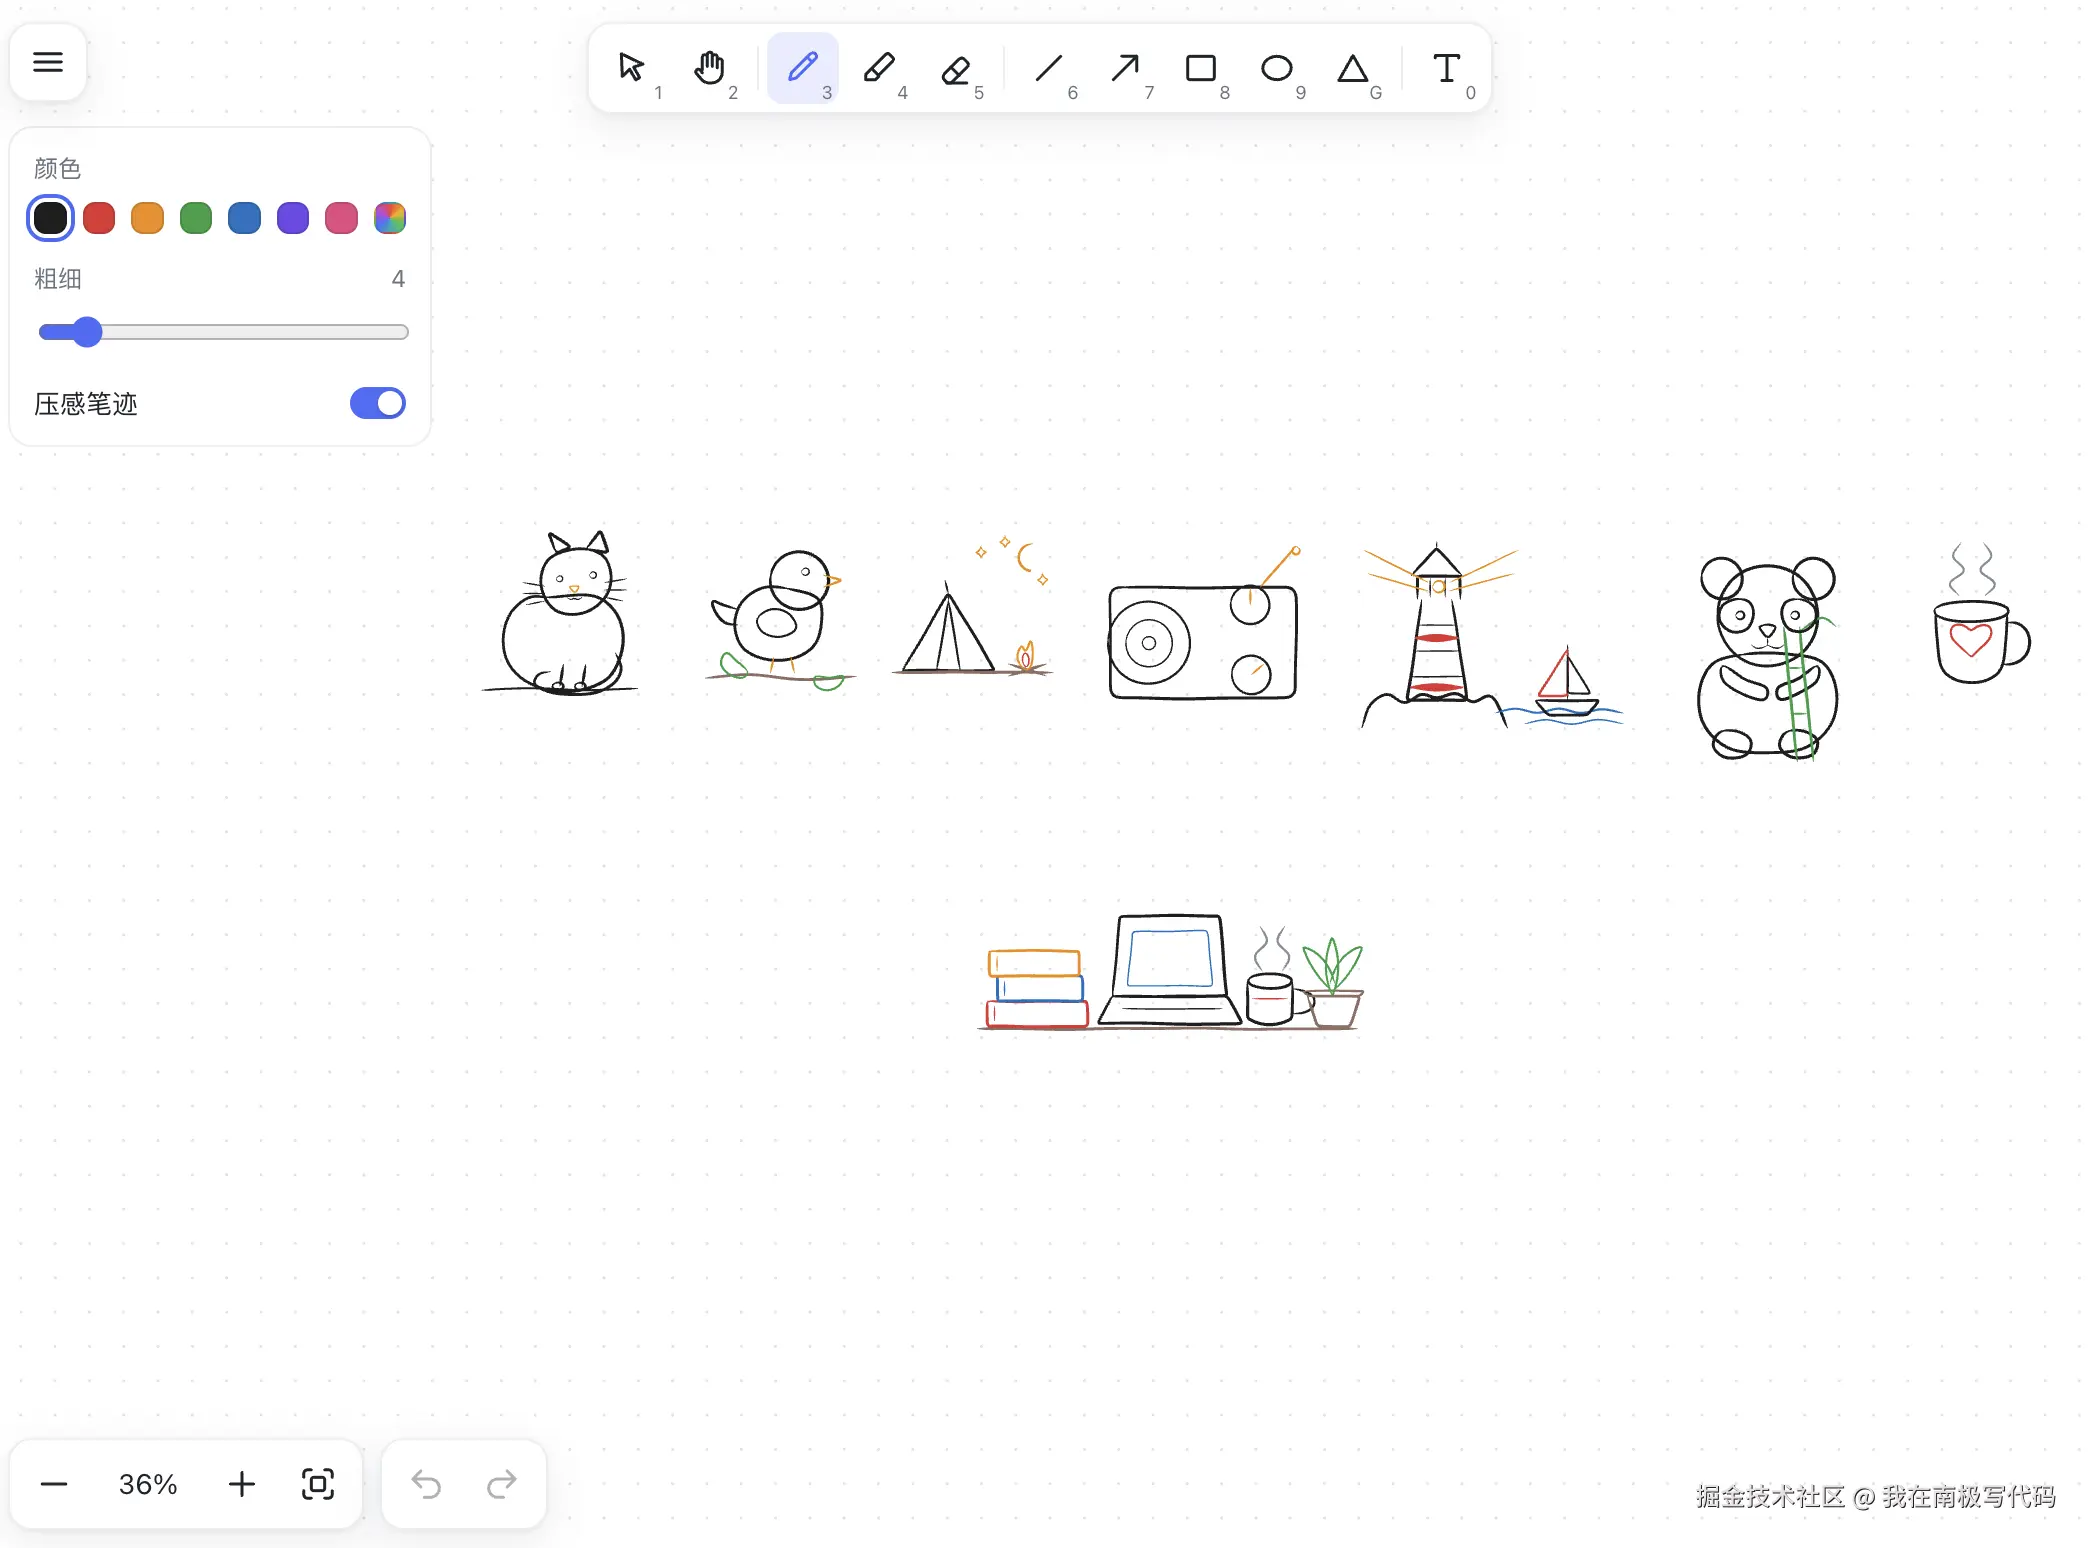Zoom out with the minus button
This screenshot has width=2094, height=1548.
[x=54, y=1484]
